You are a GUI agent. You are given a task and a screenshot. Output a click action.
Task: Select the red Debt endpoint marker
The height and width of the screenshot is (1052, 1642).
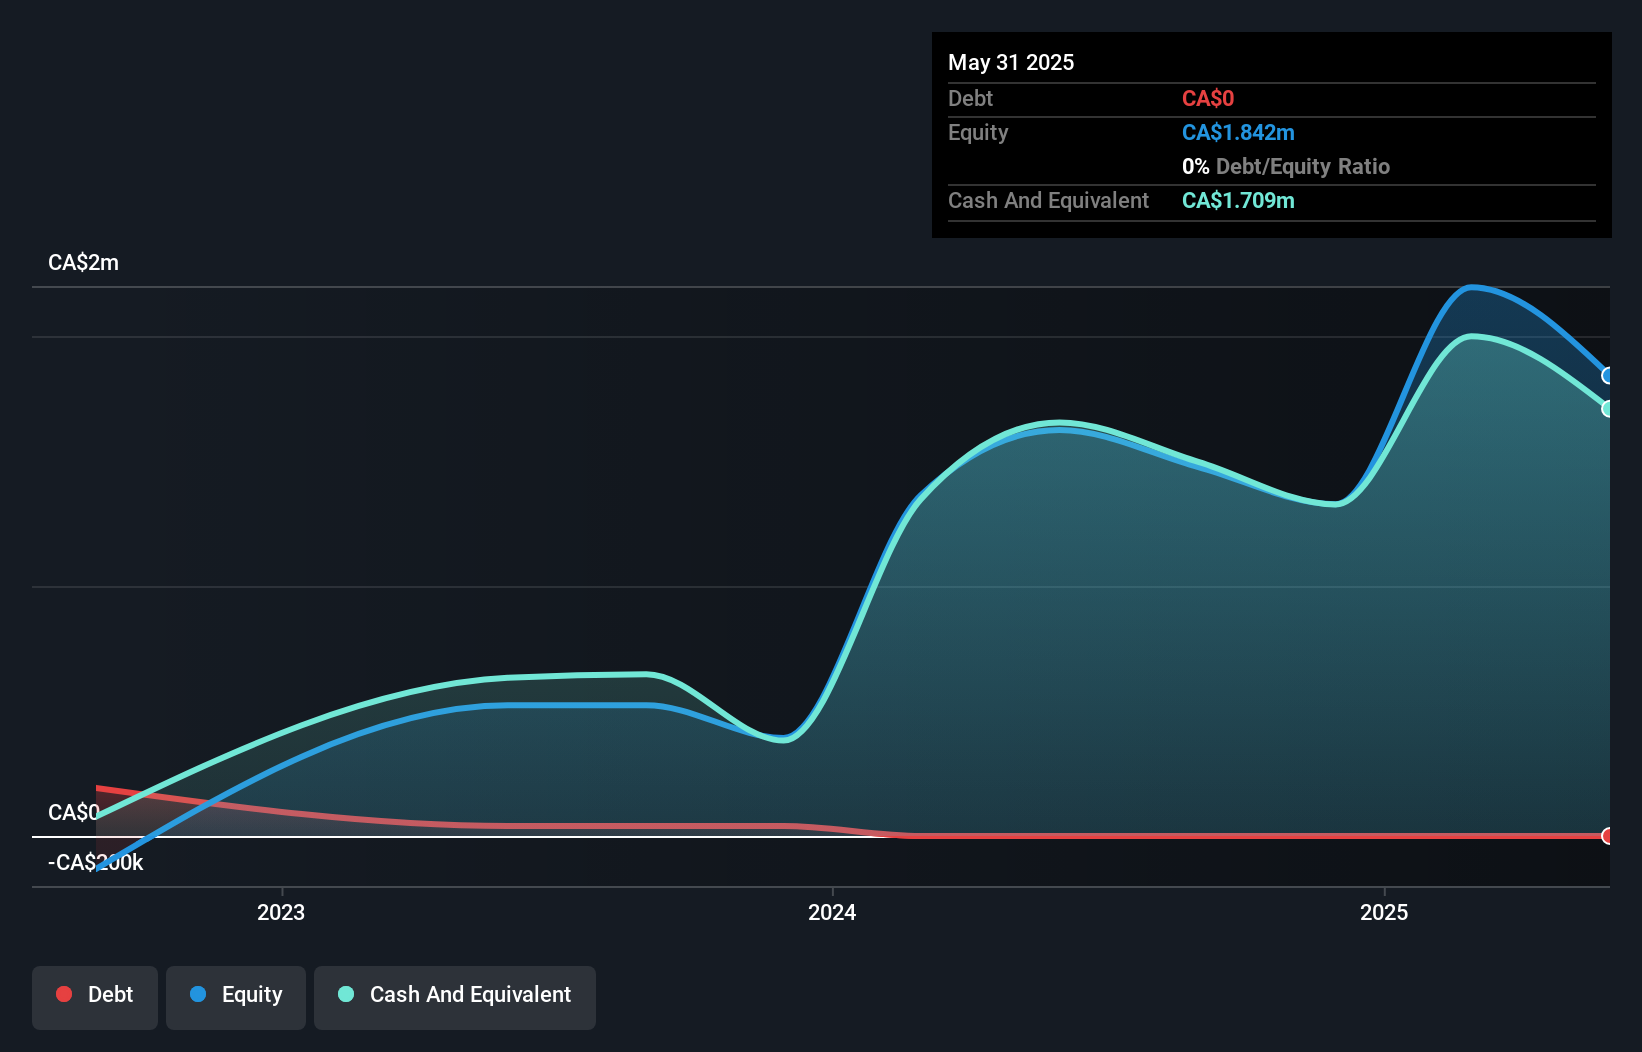click(x=1607, y=836)
